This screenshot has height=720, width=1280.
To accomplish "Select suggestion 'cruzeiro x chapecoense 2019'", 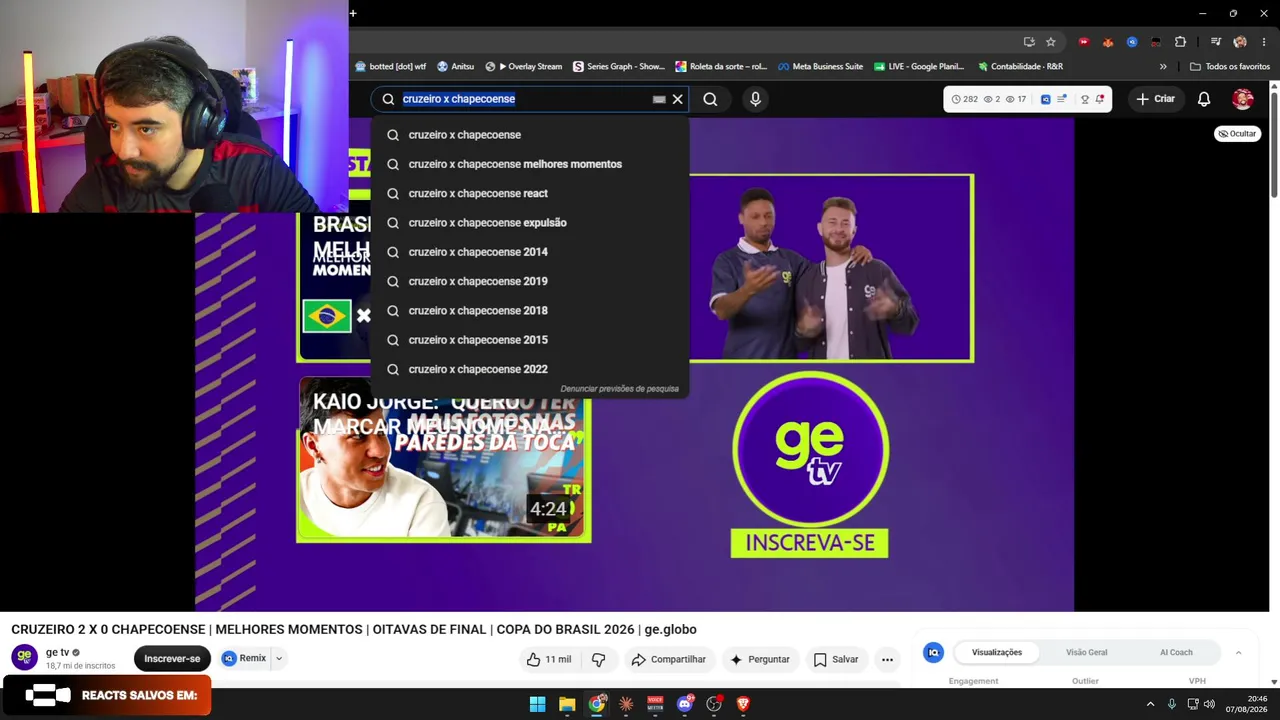I will pos(530,281).
